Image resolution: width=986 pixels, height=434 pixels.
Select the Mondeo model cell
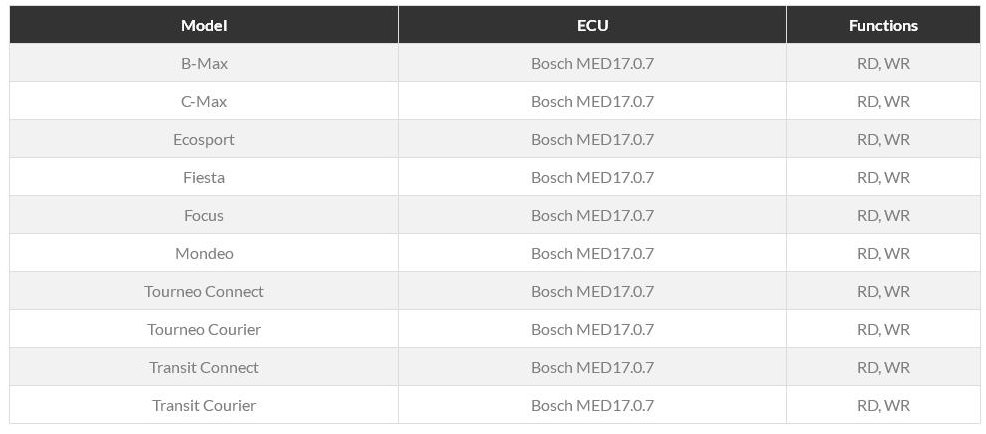coord(204,253)
